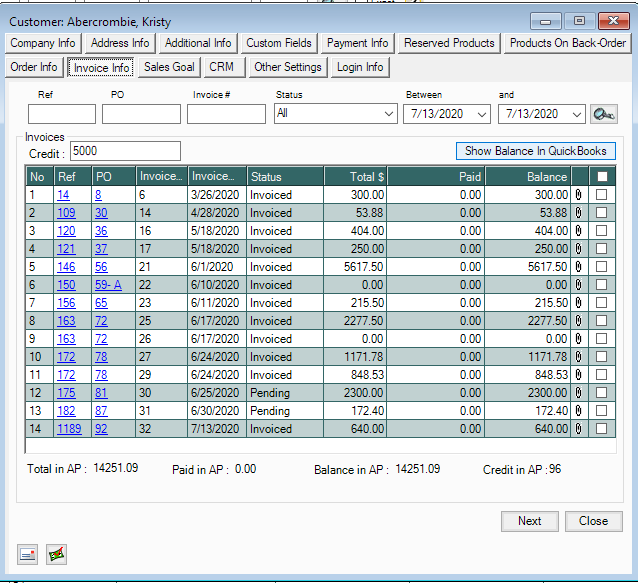Click the card icon at bottom left
The height and width of the screenshot is (583, 638).
[28, 555]
